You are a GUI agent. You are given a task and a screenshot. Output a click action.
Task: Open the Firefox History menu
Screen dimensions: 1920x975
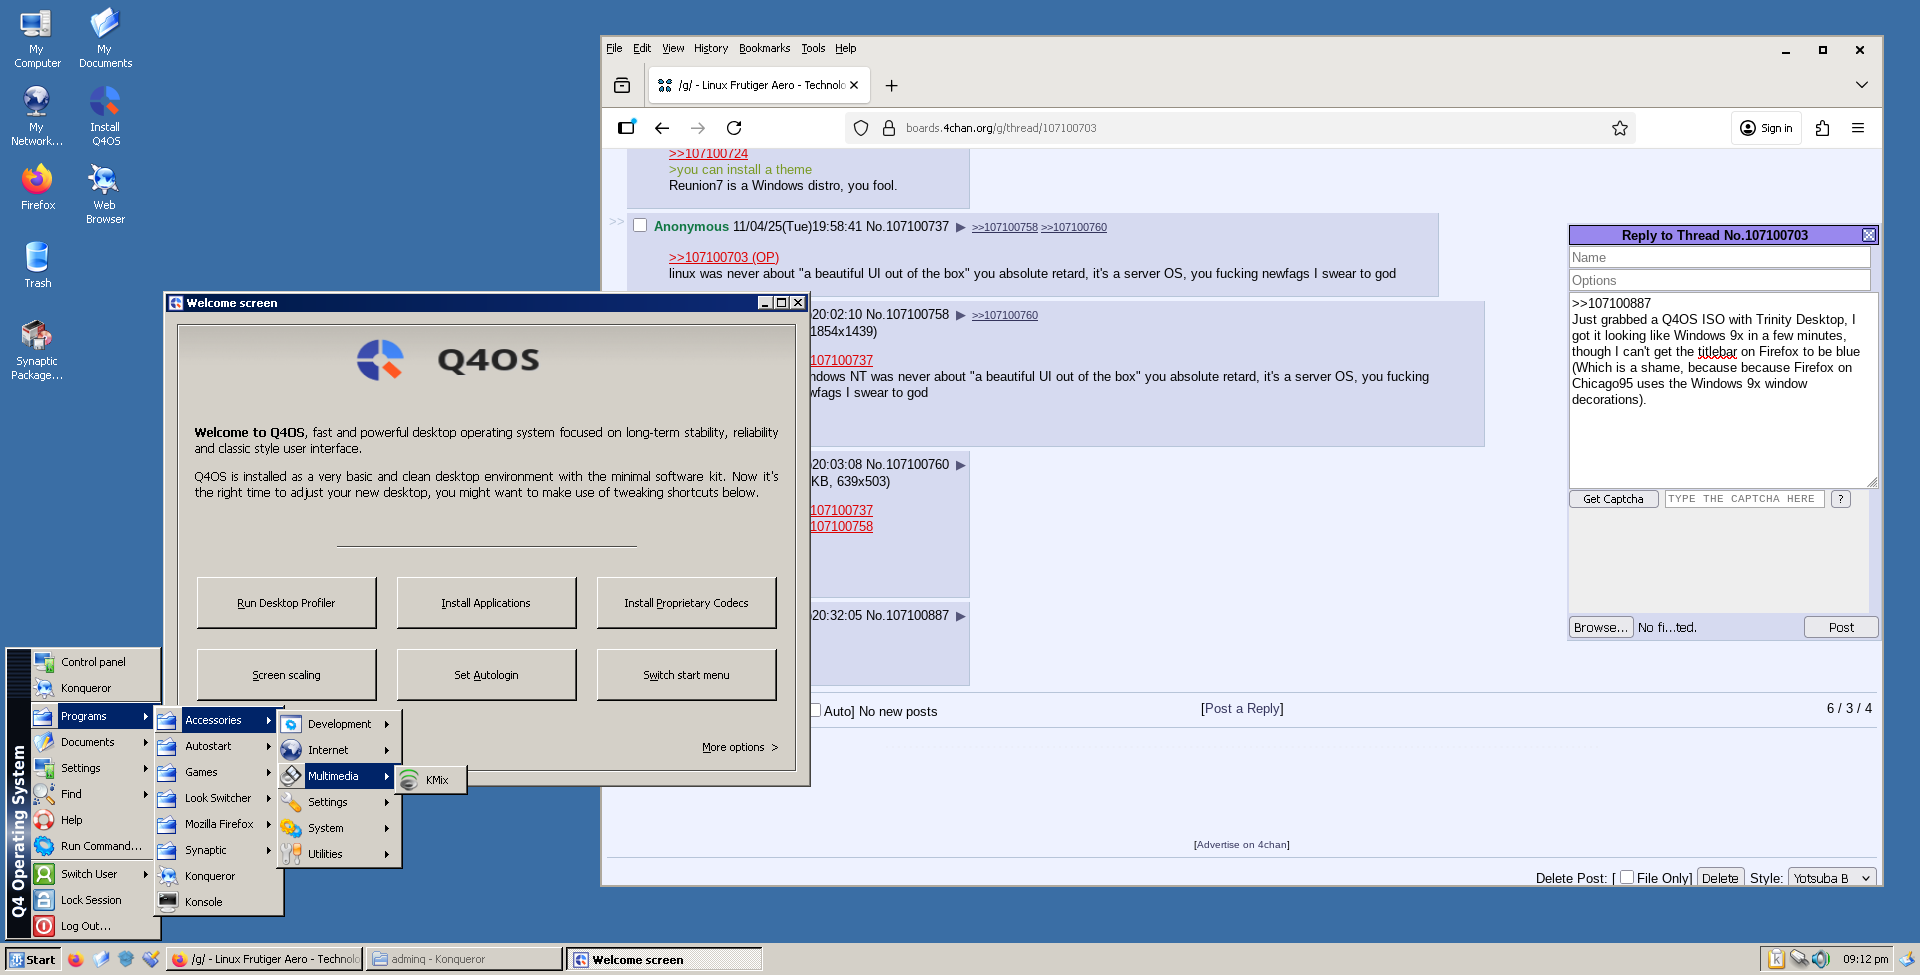711,48
